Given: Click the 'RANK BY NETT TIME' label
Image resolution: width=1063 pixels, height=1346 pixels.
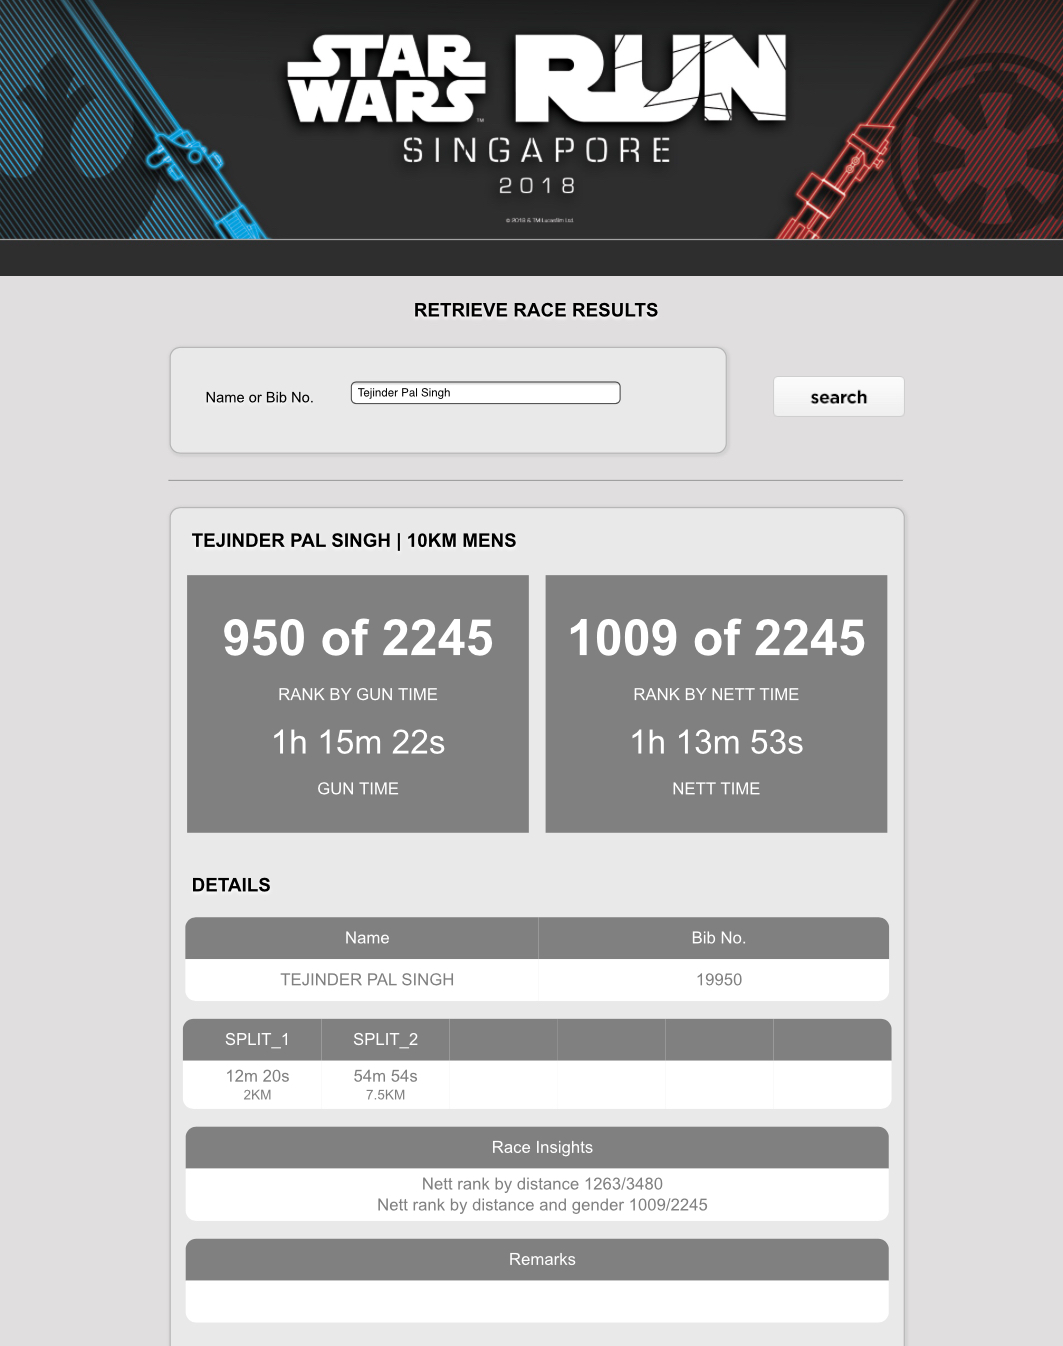Looking at the screenshot, I should 716,694.
